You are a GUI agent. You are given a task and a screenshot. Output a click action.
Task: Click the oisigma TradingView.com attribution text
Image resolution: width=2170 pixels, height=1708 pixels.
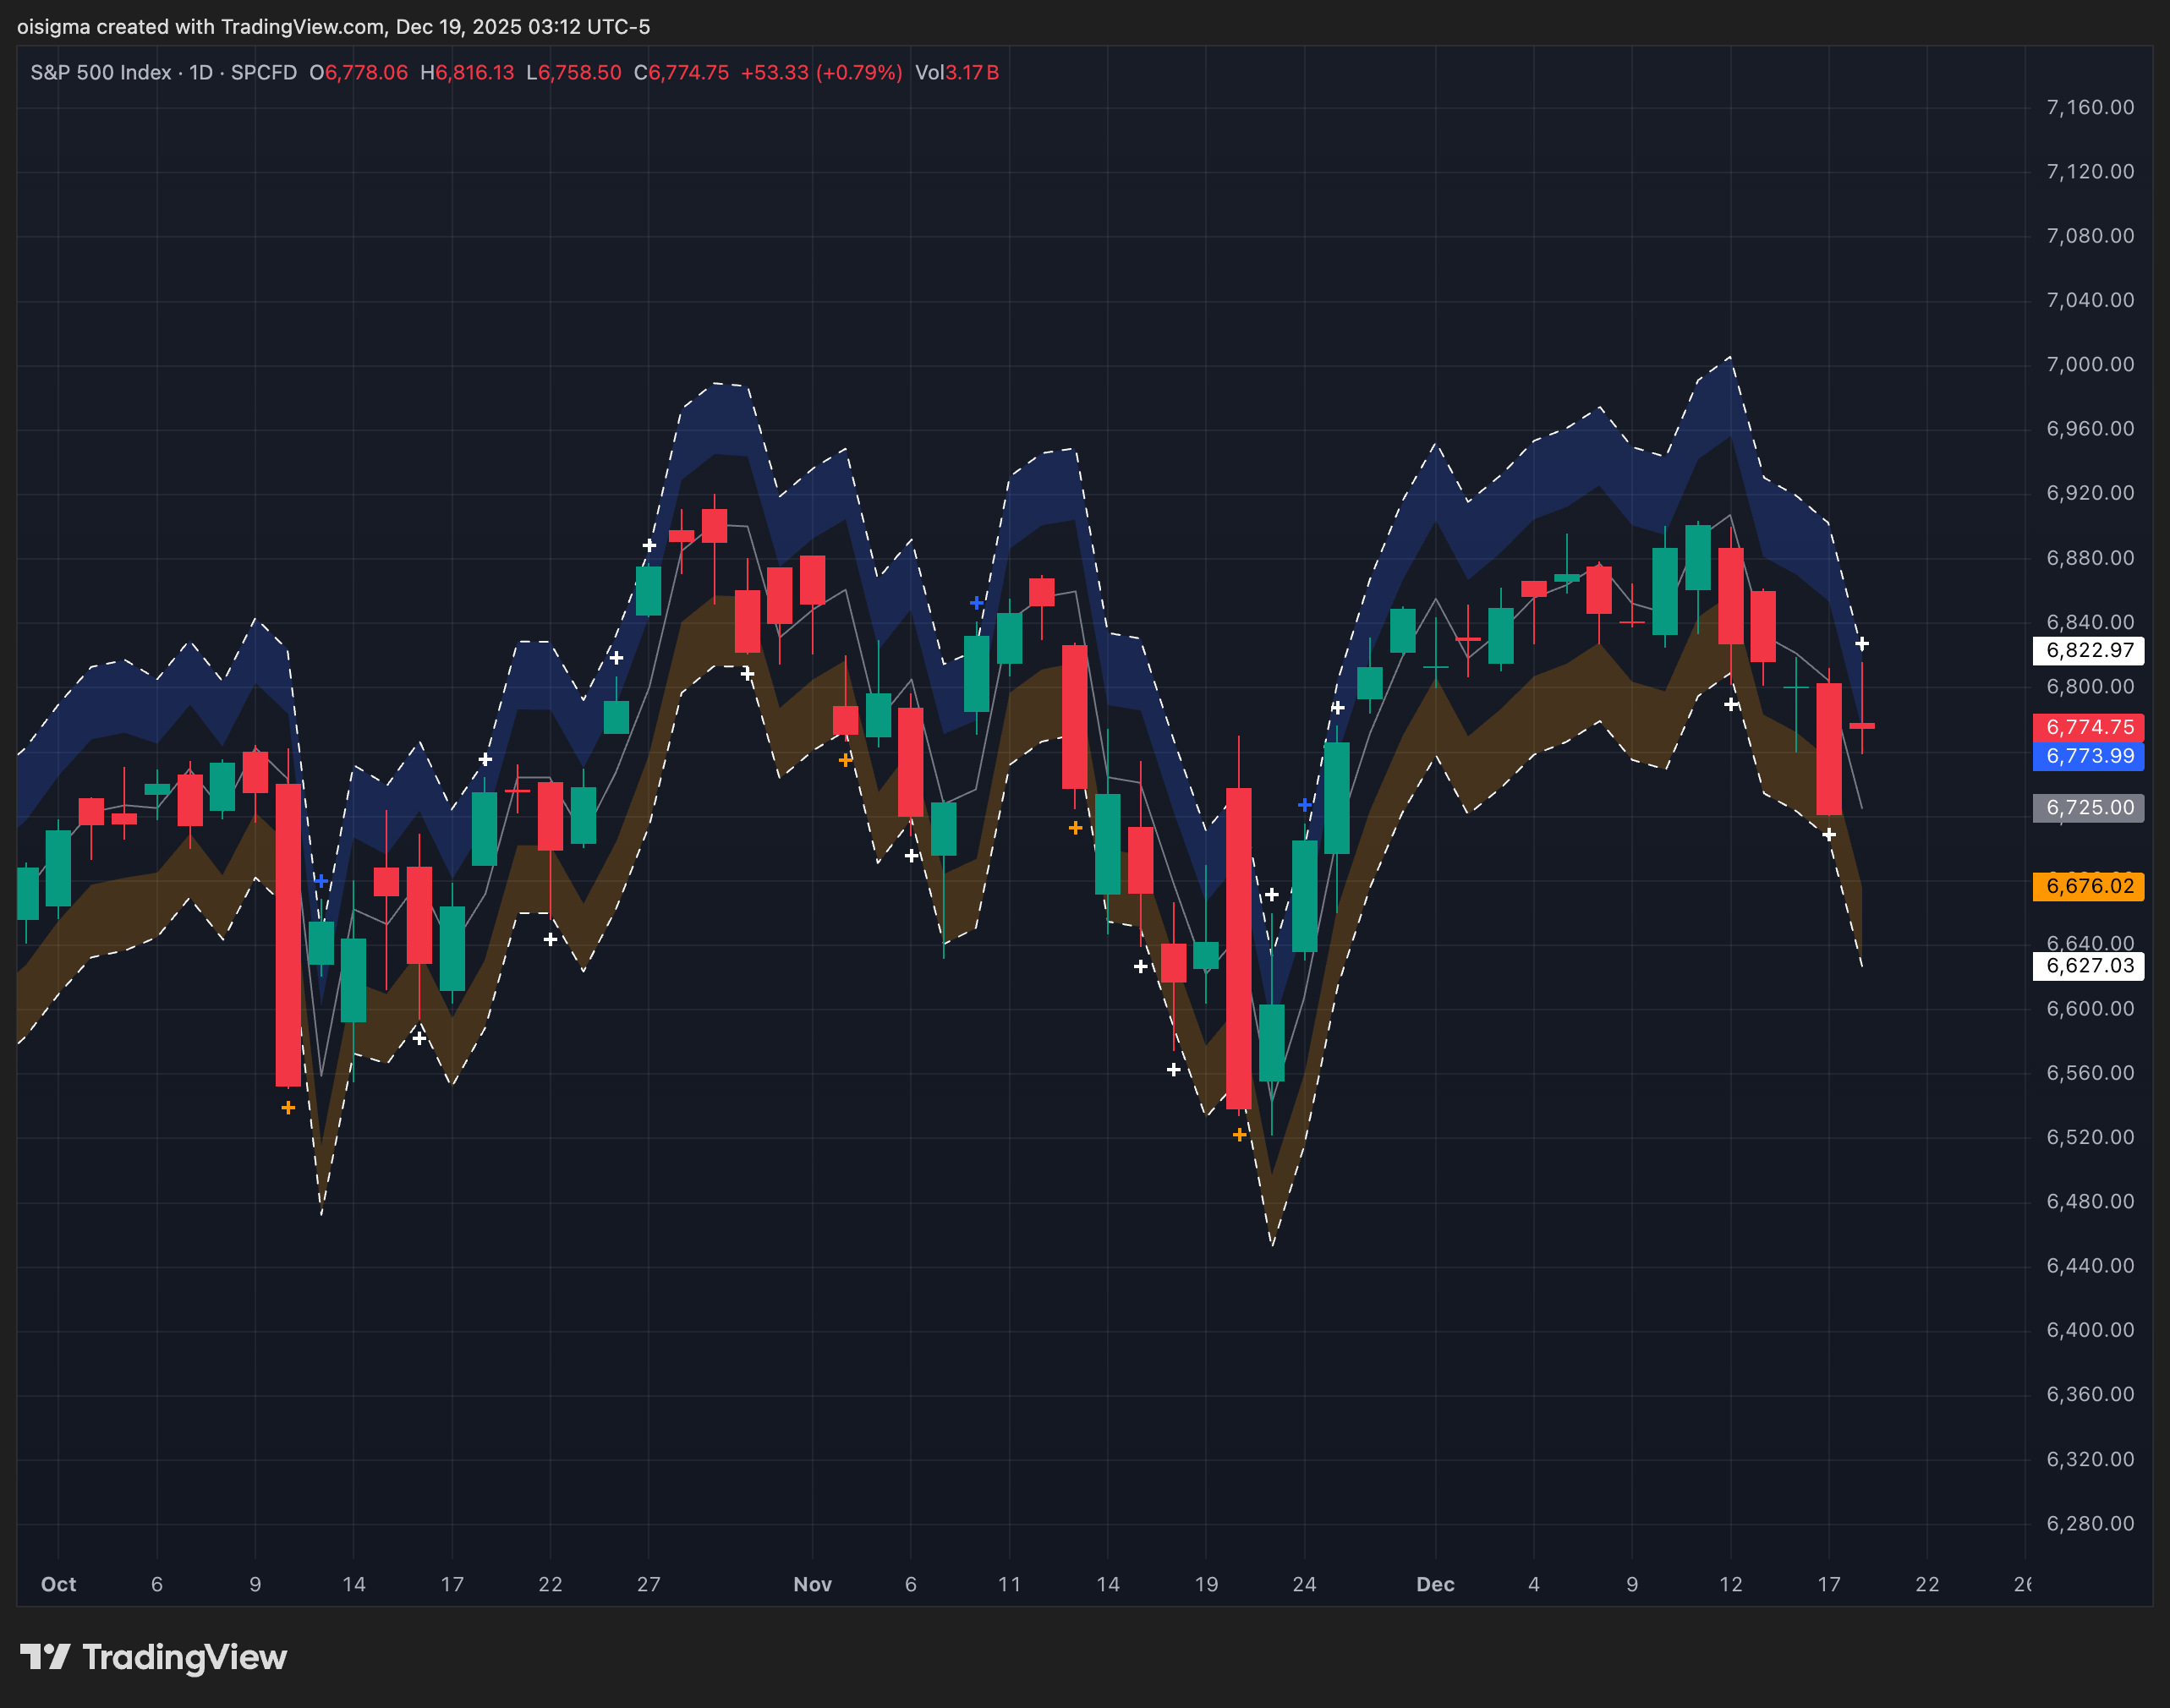(333, 27)
